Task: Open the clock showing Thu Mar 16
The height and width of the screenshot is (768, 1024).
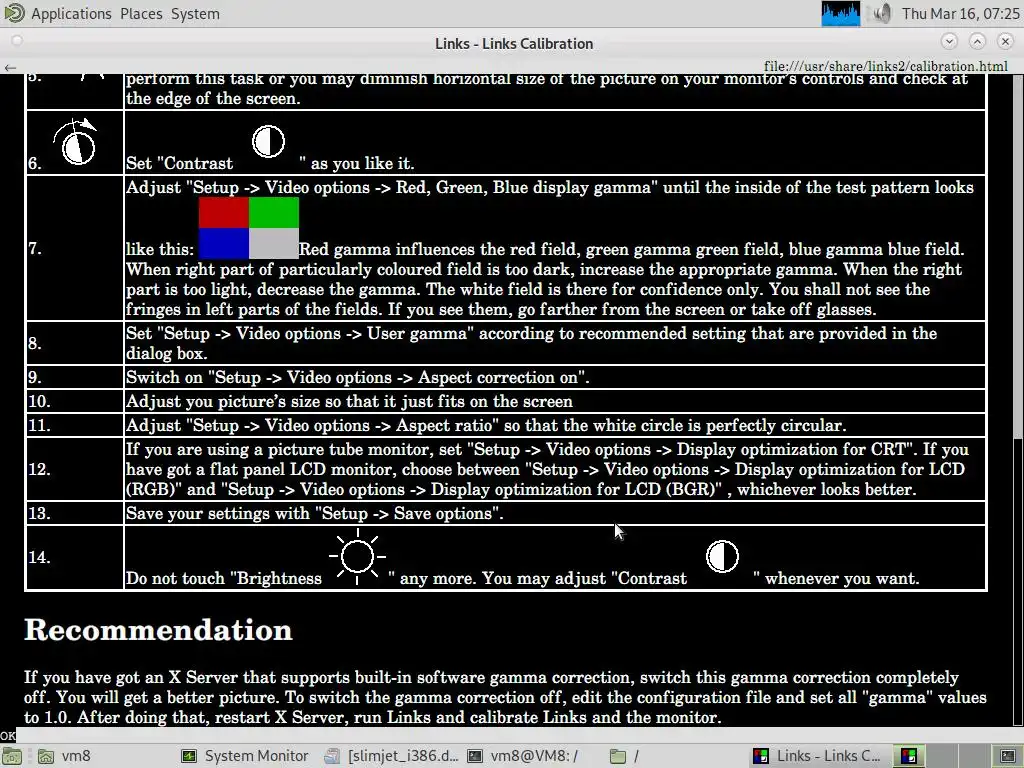Action: 961,14
